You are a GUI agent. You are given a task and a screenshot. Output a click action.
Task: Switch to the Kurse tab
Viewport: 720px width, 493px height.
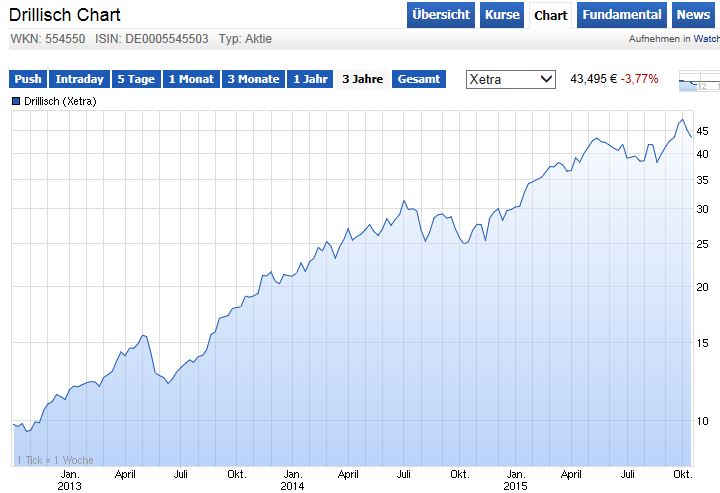click(x=502, y=15)
